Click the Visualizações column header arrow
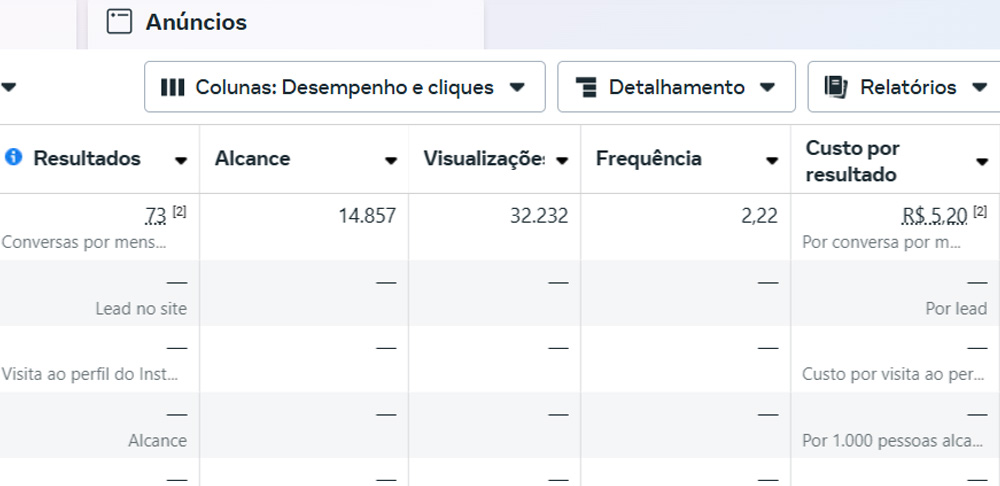1000x486 pixels. (x=562, y=160)
